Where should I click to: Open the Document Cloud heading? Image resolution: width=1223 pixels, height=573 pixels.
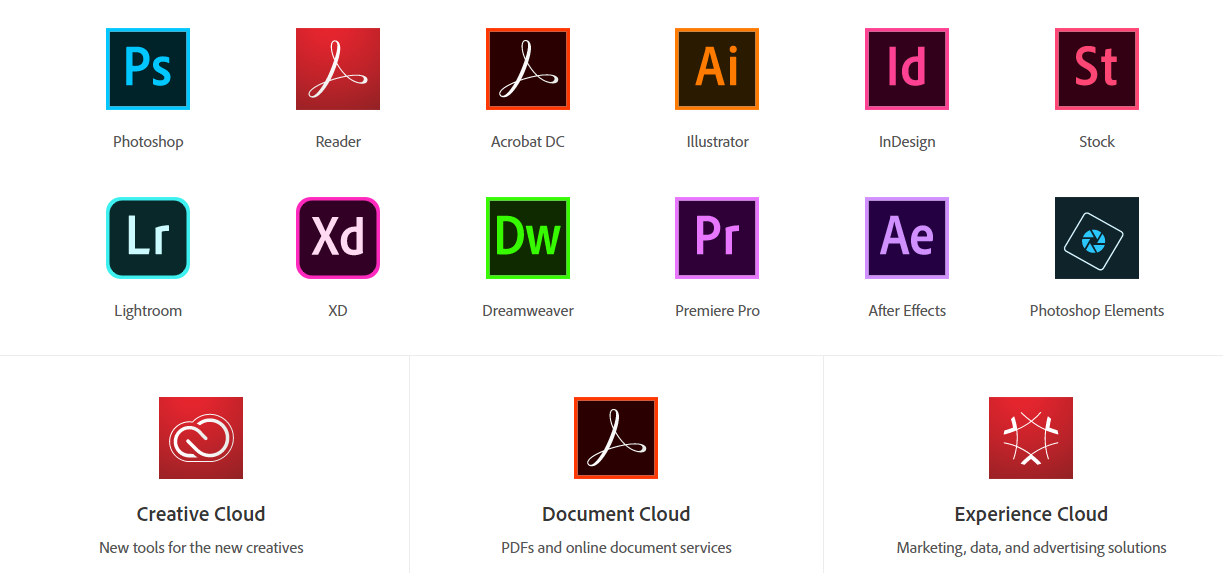[616, 514]
